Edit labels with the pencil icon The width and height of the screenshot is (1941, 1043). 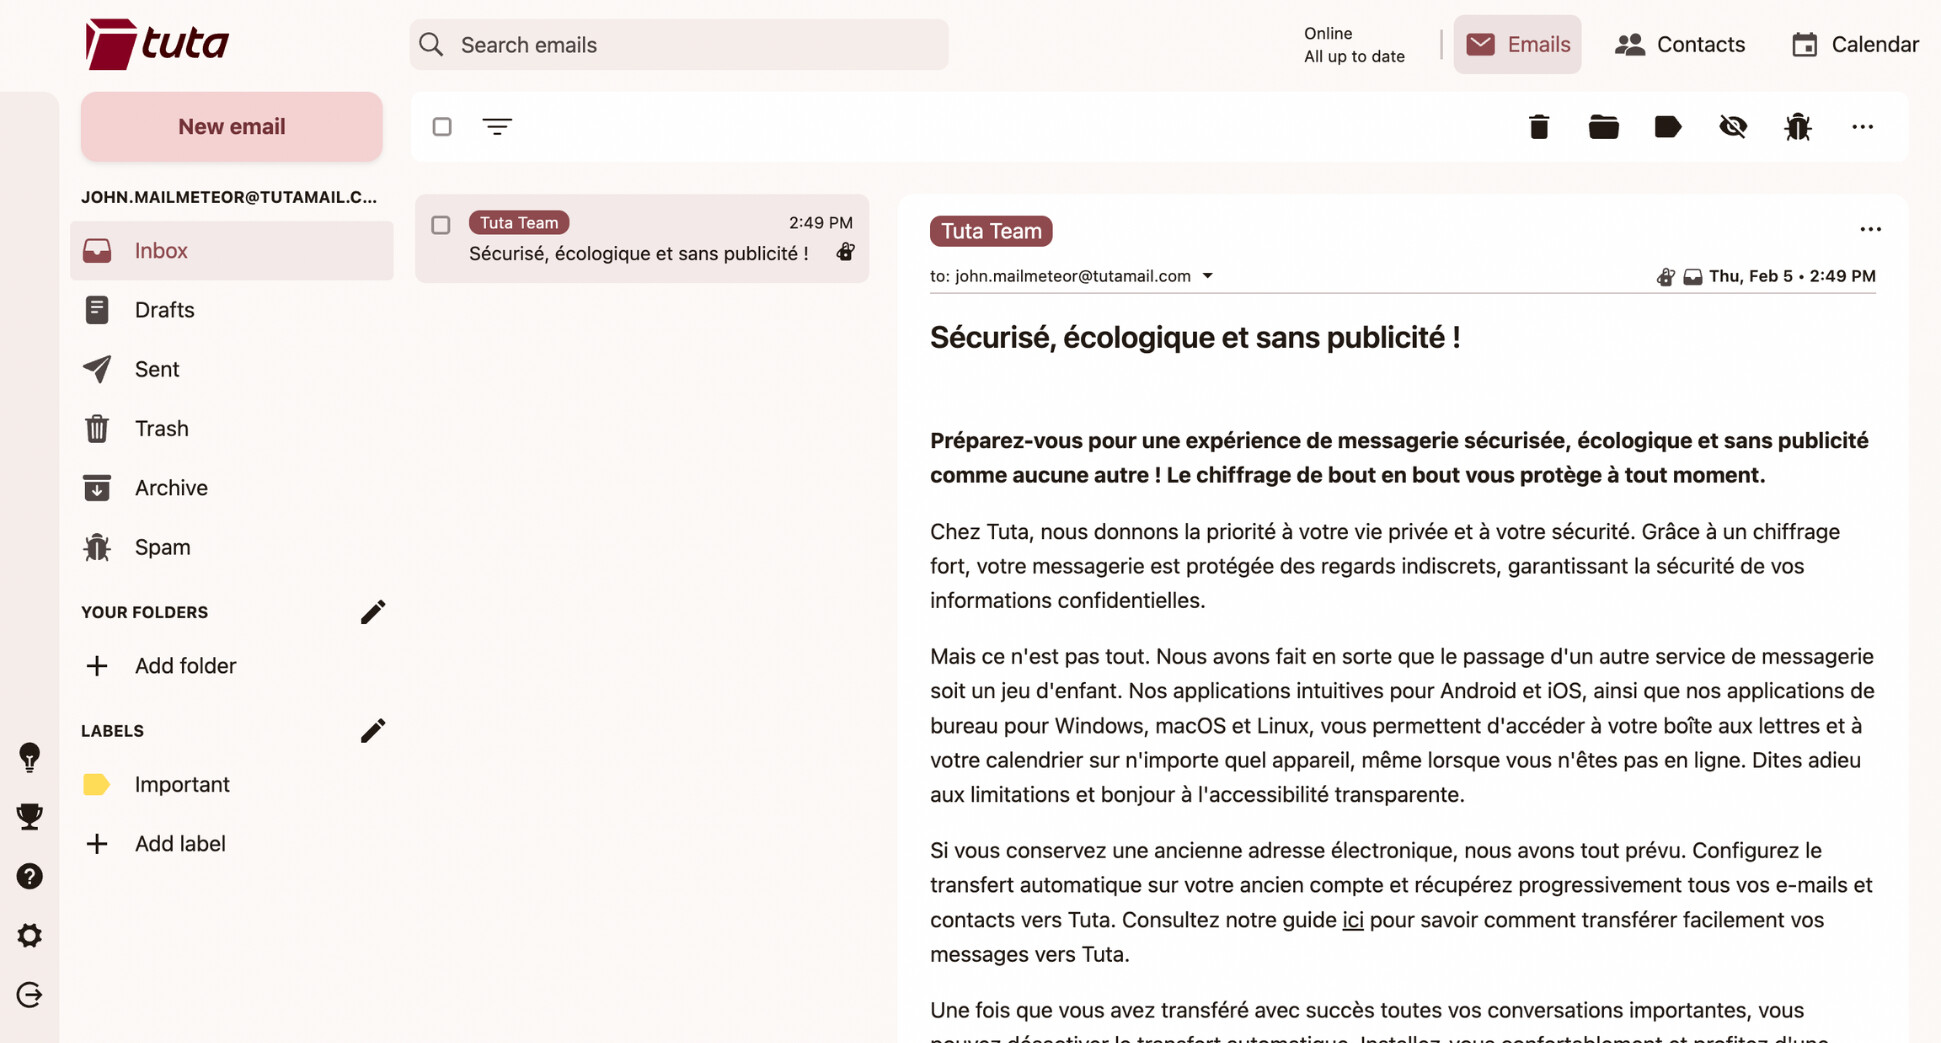372,731
